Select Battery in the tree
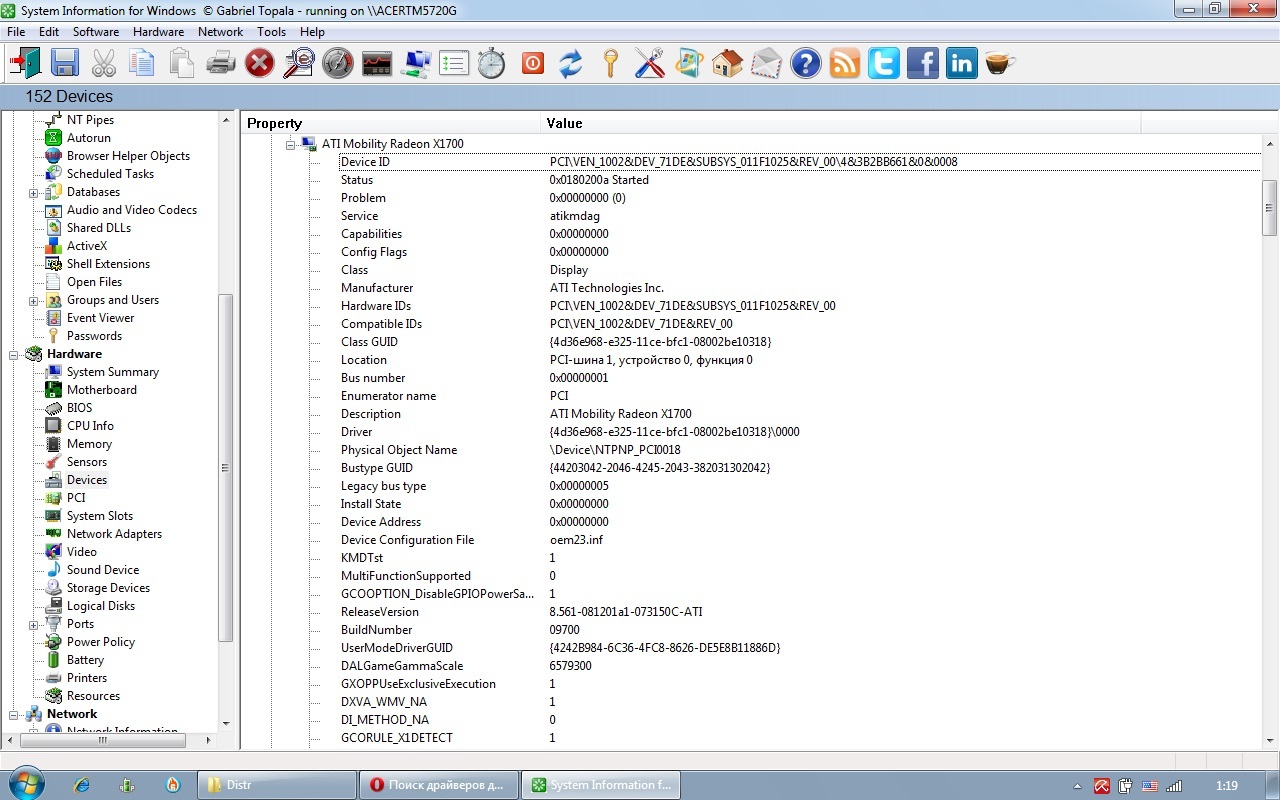Viewport: 1280px width, 800px height. pos(85,660)
